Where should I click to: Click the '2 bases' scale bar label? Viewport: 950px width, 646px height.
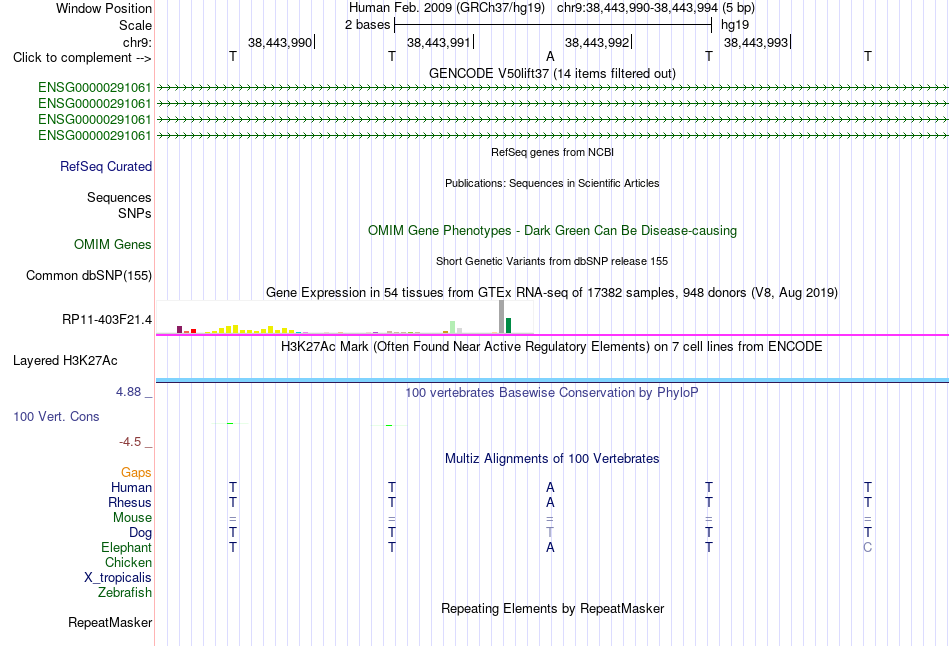point(368,25)
